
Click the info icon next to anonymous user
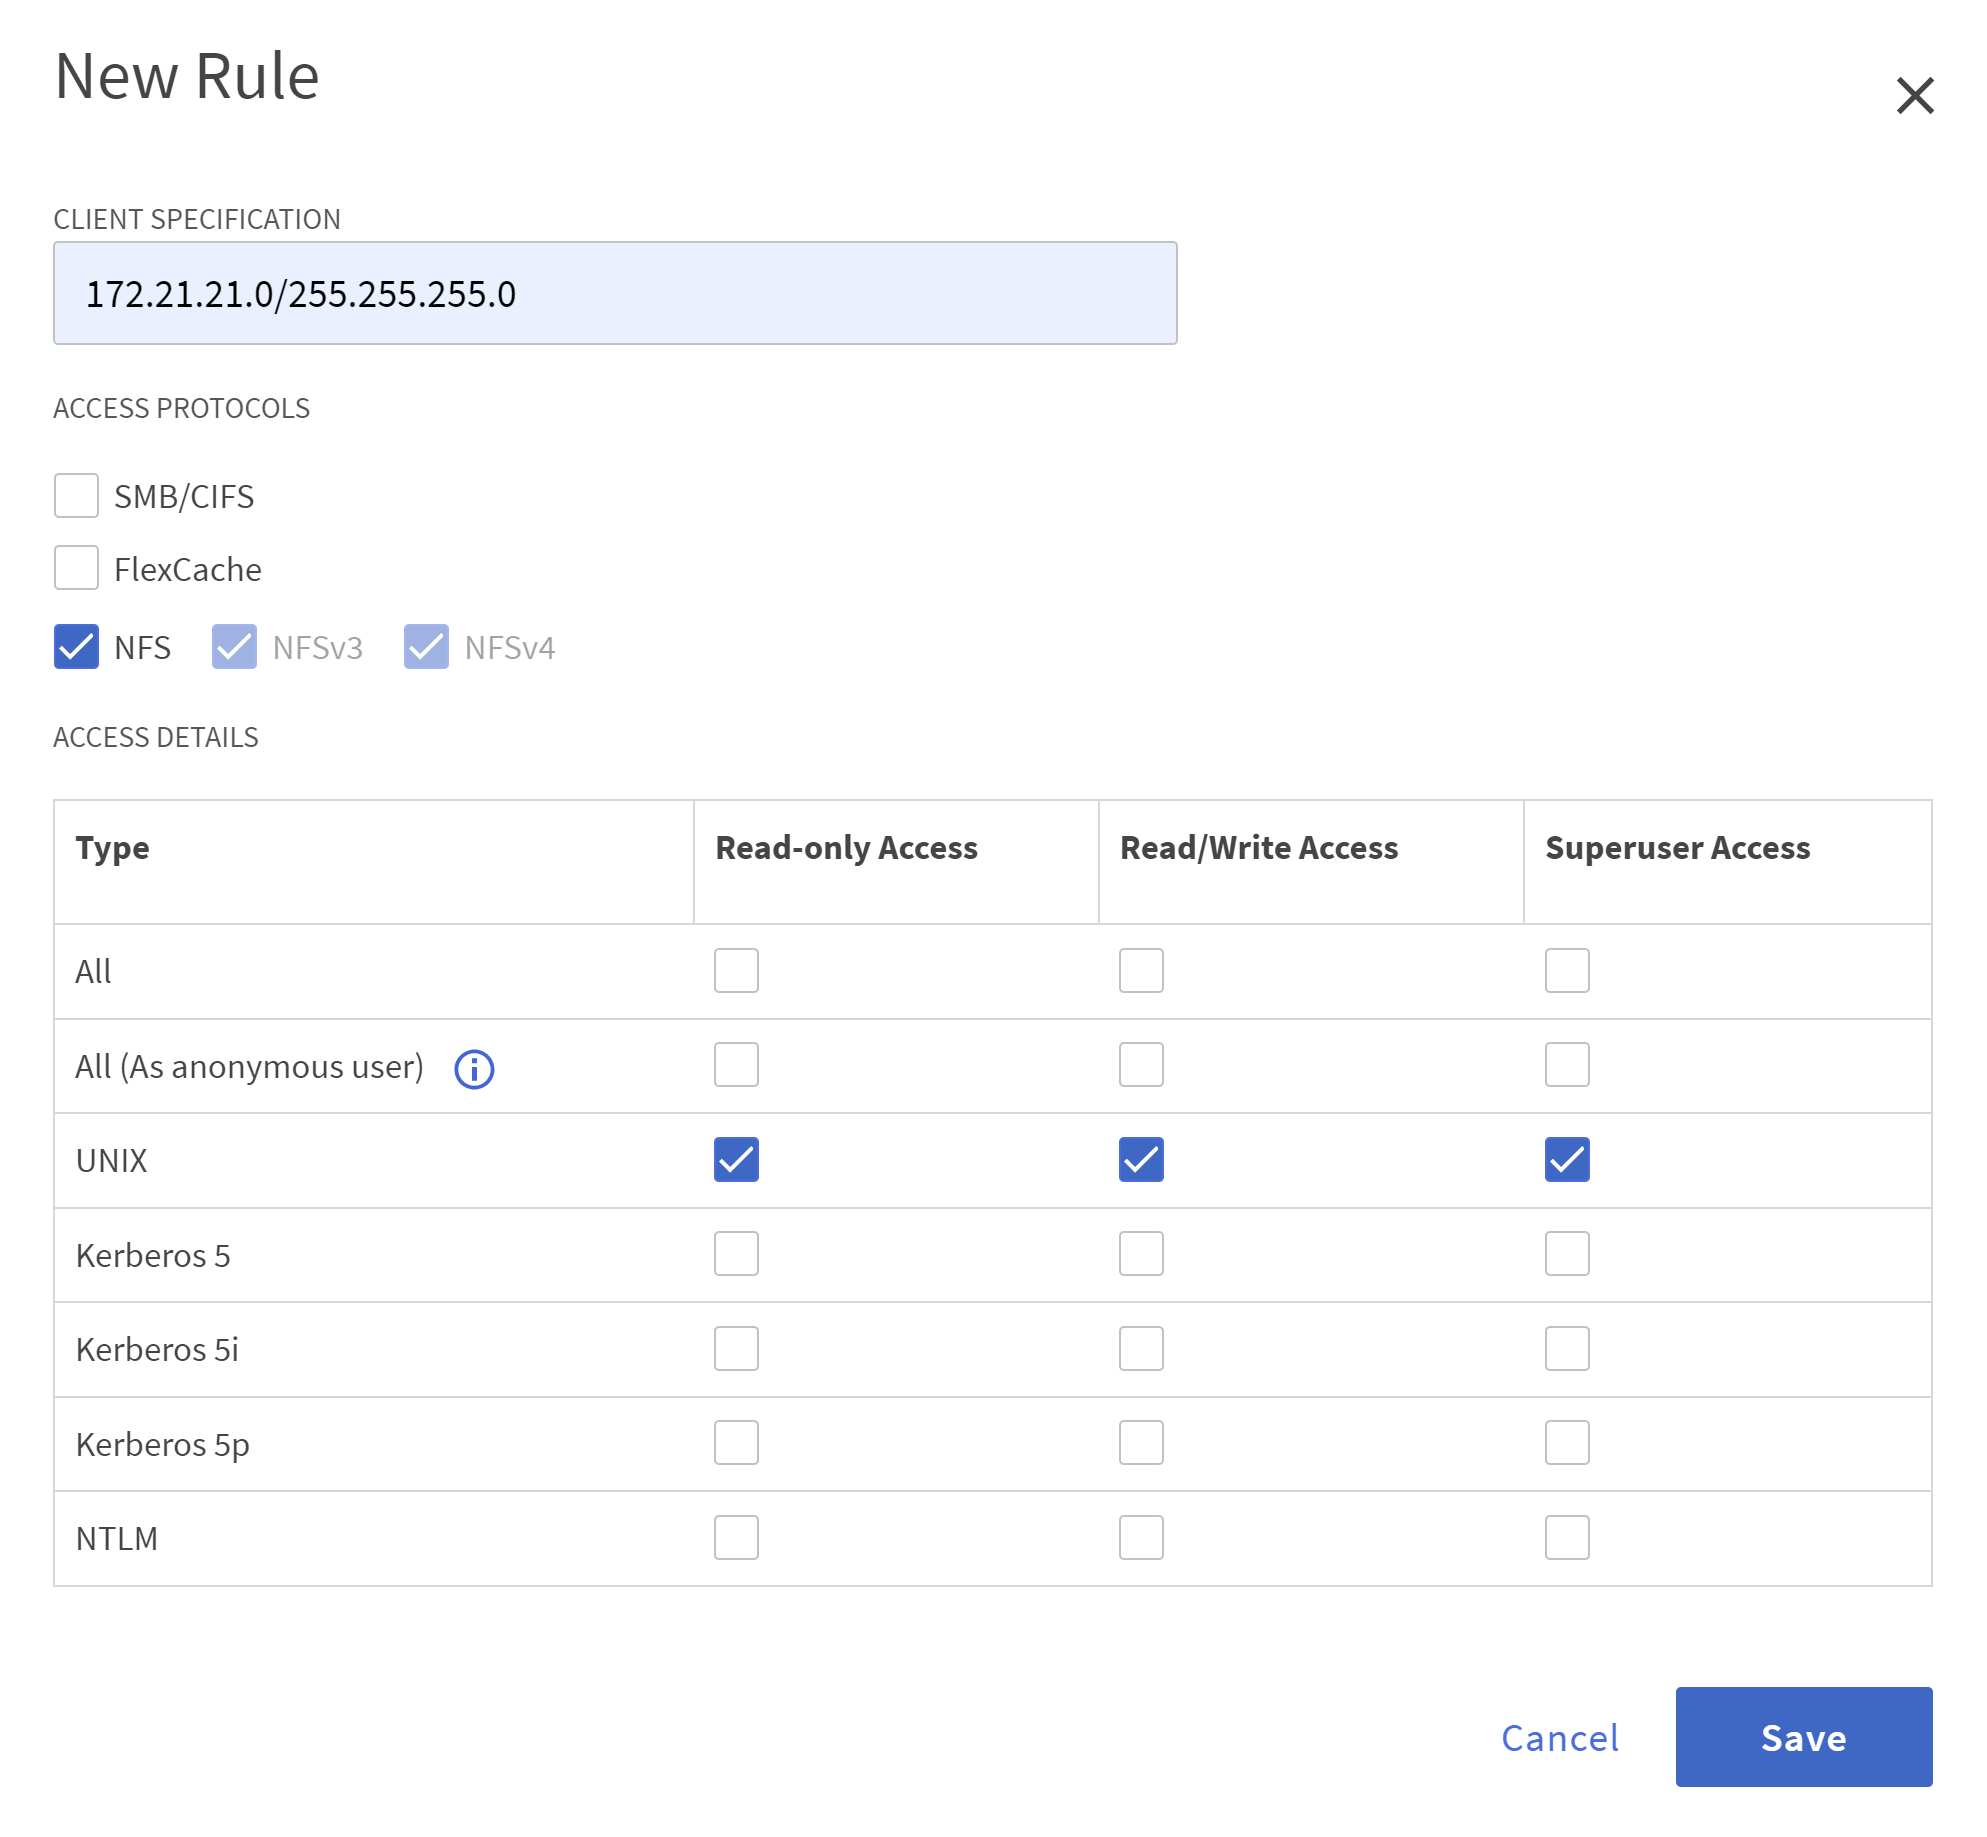point(474,1067)
